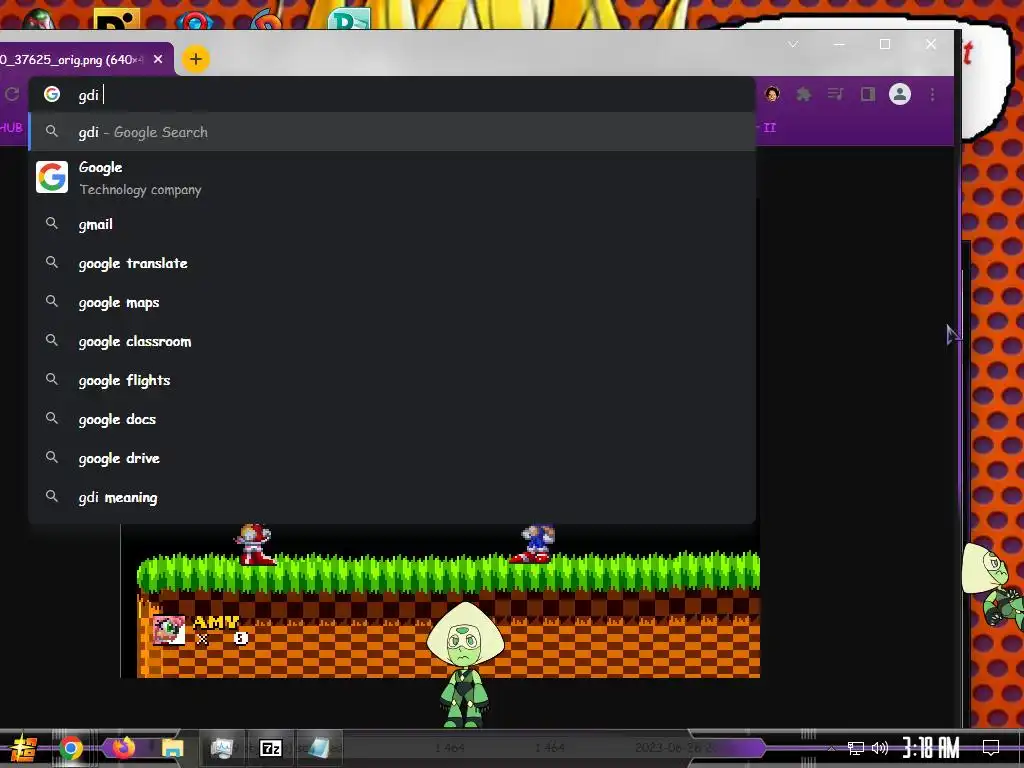This screenshot has width=1024, height=768.
Task: Switch to the notepad-like taskbar app
Action: point(319,748)
